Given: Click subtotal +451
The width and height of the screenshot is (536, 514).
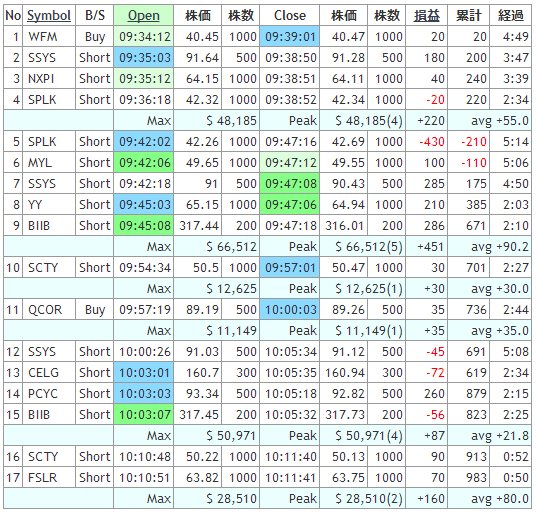Looking at the screenshot, I should pyautogui.click(x=430, y=247).
